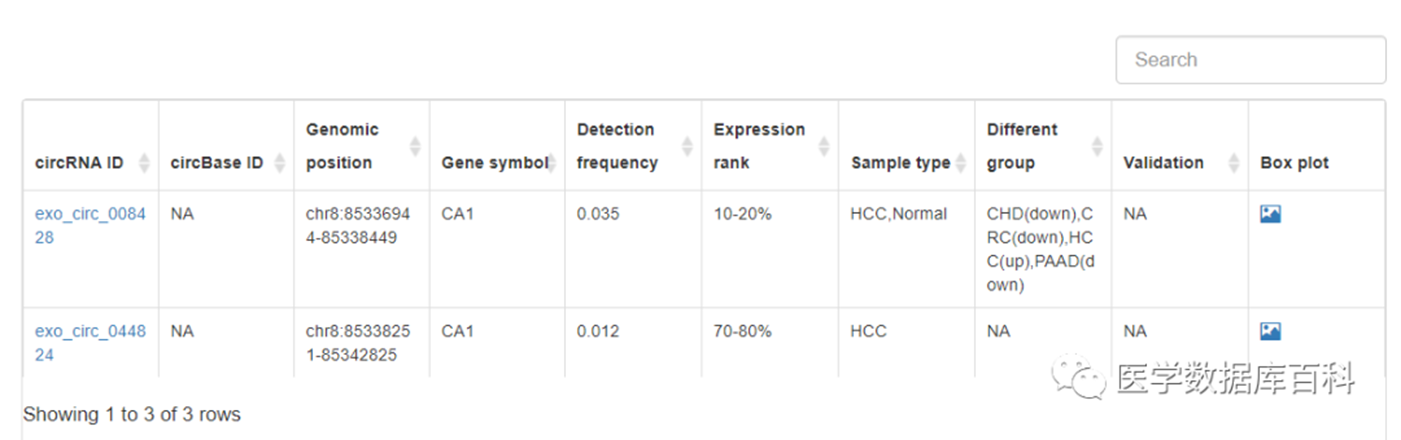Screen dimensions: 1401x440
Task: Sort by Gene symbol arrow icon
Action: 551,162
